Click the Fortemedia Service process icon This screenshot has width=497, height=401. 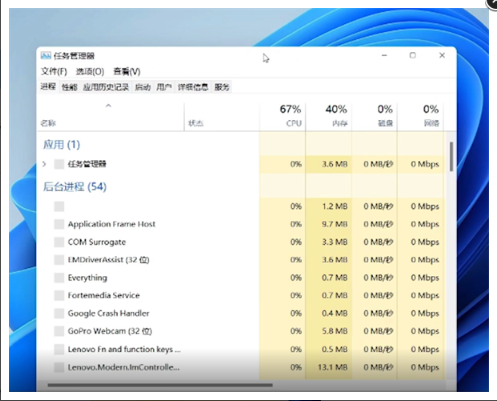tap(59, 295)
